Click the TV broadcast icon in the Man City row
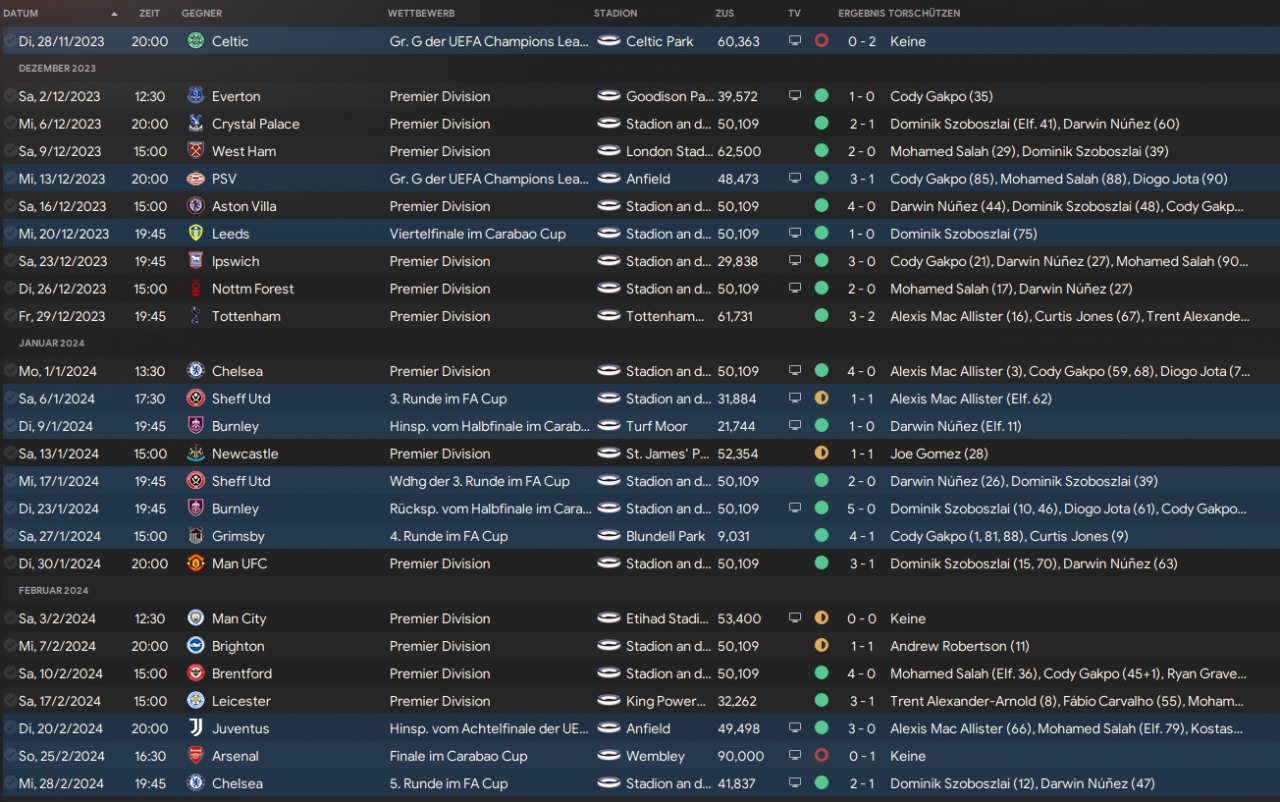Image resolution: width=1280 pixels, height=802 pixels. point(795,619)
